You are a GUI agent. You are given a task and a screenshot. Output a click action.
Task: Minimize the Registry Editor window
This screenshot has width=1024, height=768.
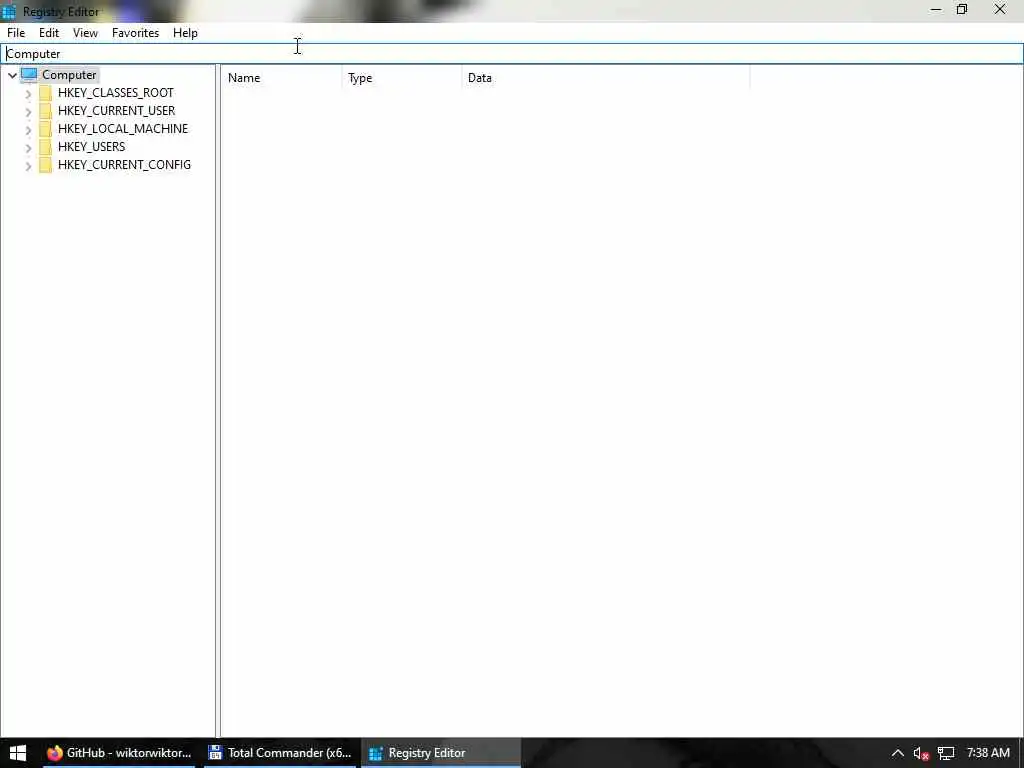(936, 10)
